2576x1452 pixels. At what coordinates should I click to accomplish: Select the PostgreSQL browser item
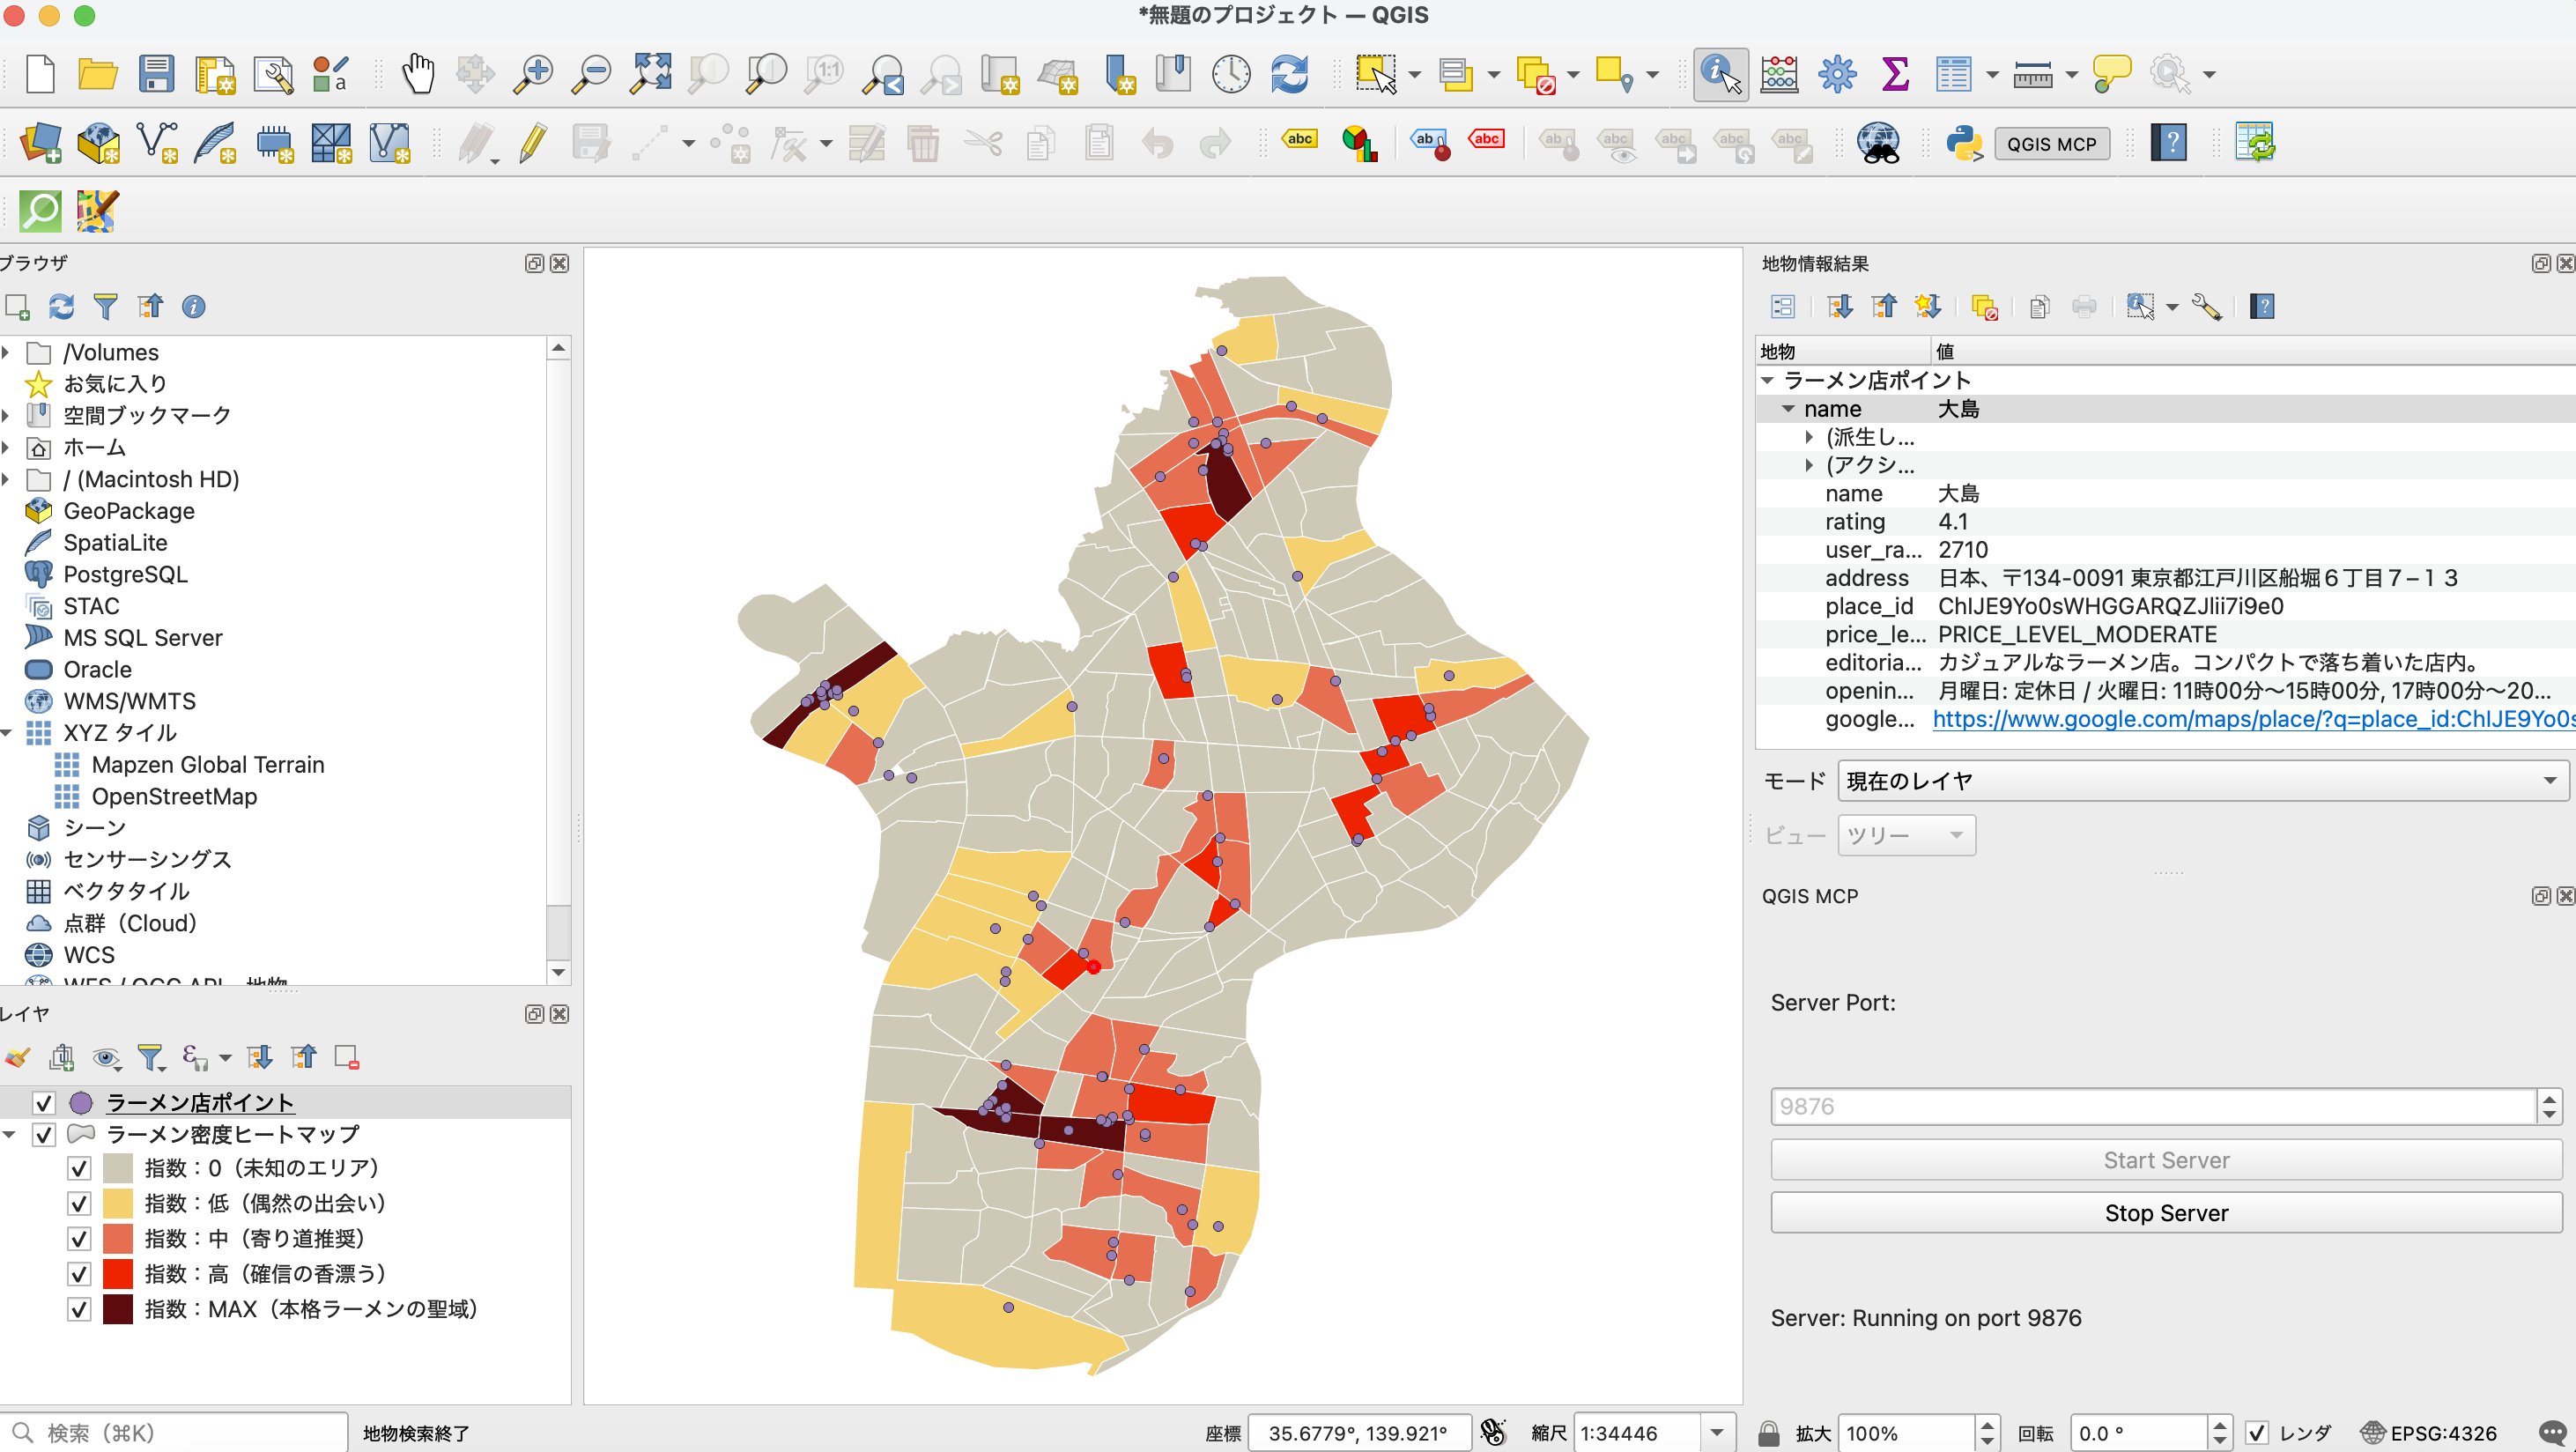(x=125, y=574)
